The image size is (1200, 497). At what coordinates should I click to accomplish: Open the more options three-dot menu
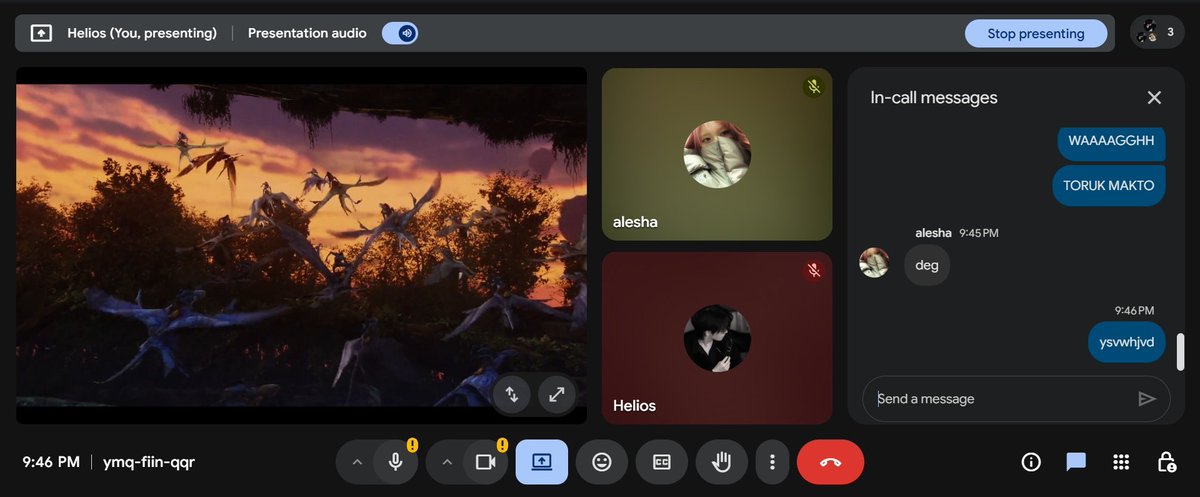click(772, 462)
